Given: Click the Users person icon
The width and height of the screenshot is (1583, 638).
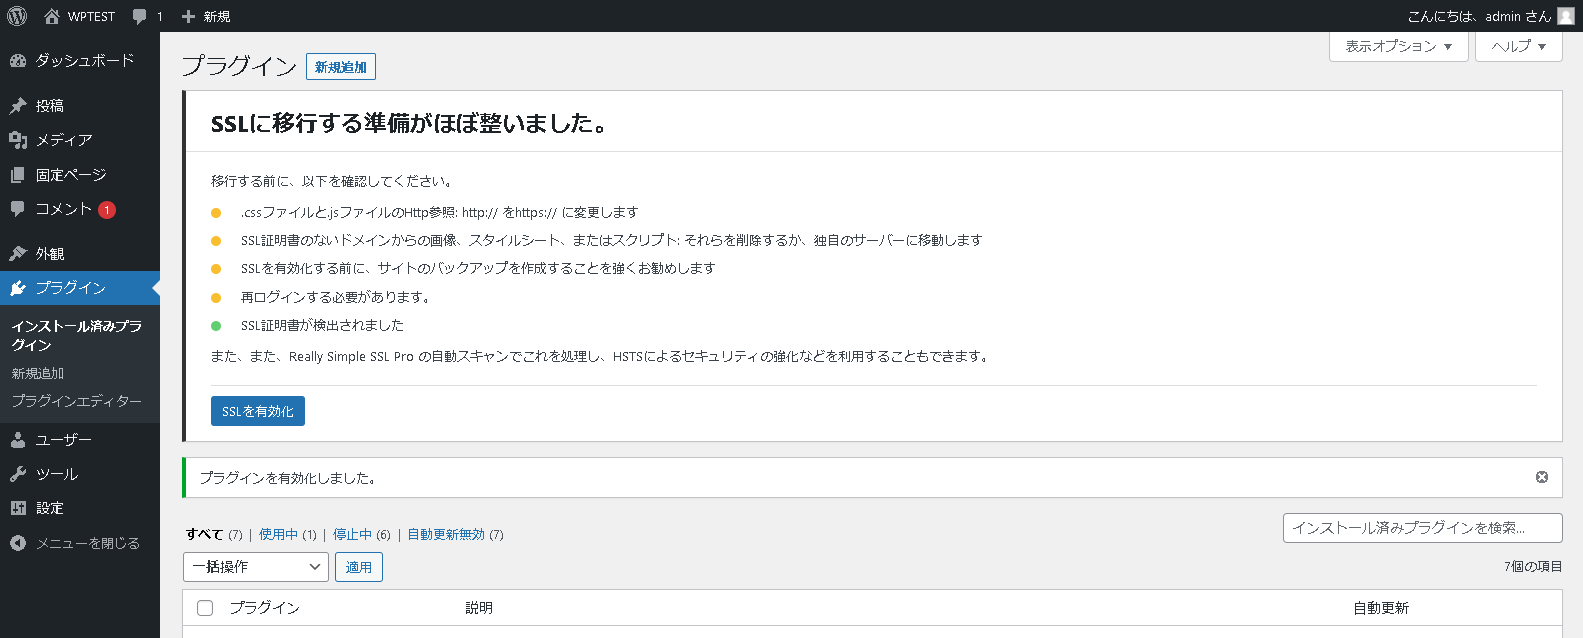Looking at the screenshot, I should coord(18,439).
